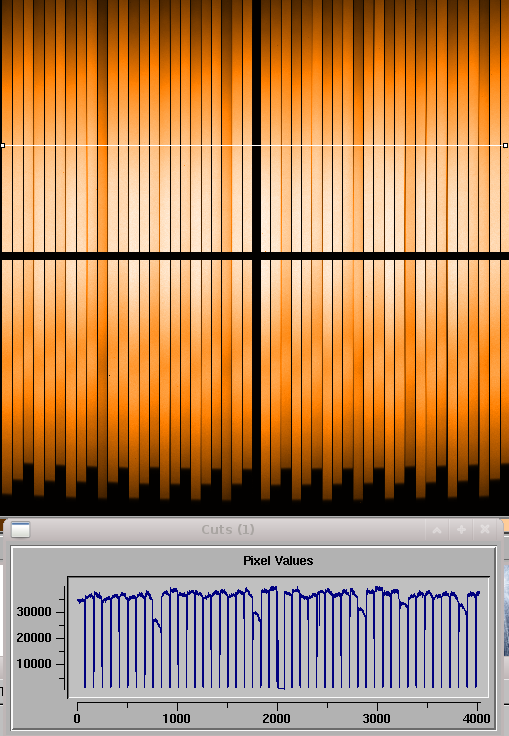Shade the Cuts window with up-arrow button
Screen dimensions: 509x736
click(437, 530)
